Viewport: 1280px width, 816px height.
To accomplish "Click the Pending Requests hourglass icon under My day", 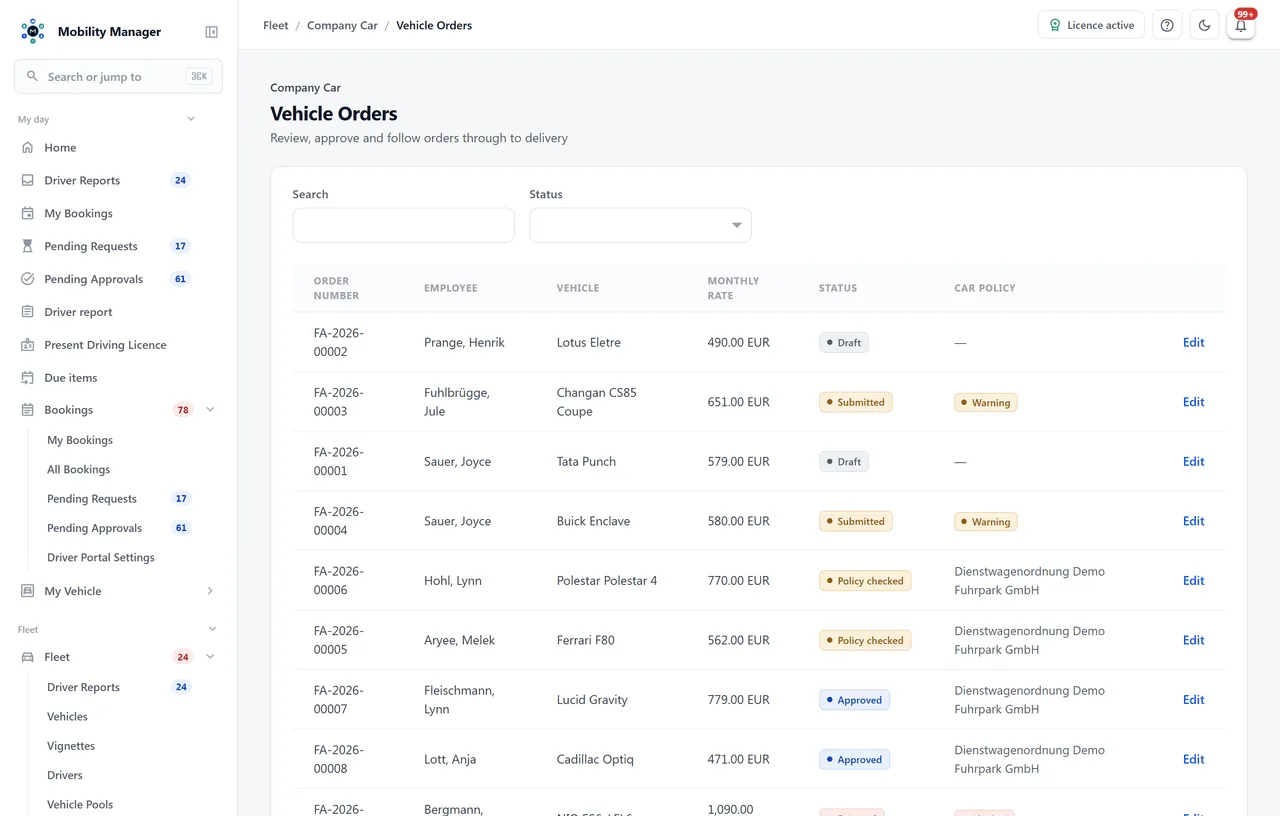I will coord(28,246).
